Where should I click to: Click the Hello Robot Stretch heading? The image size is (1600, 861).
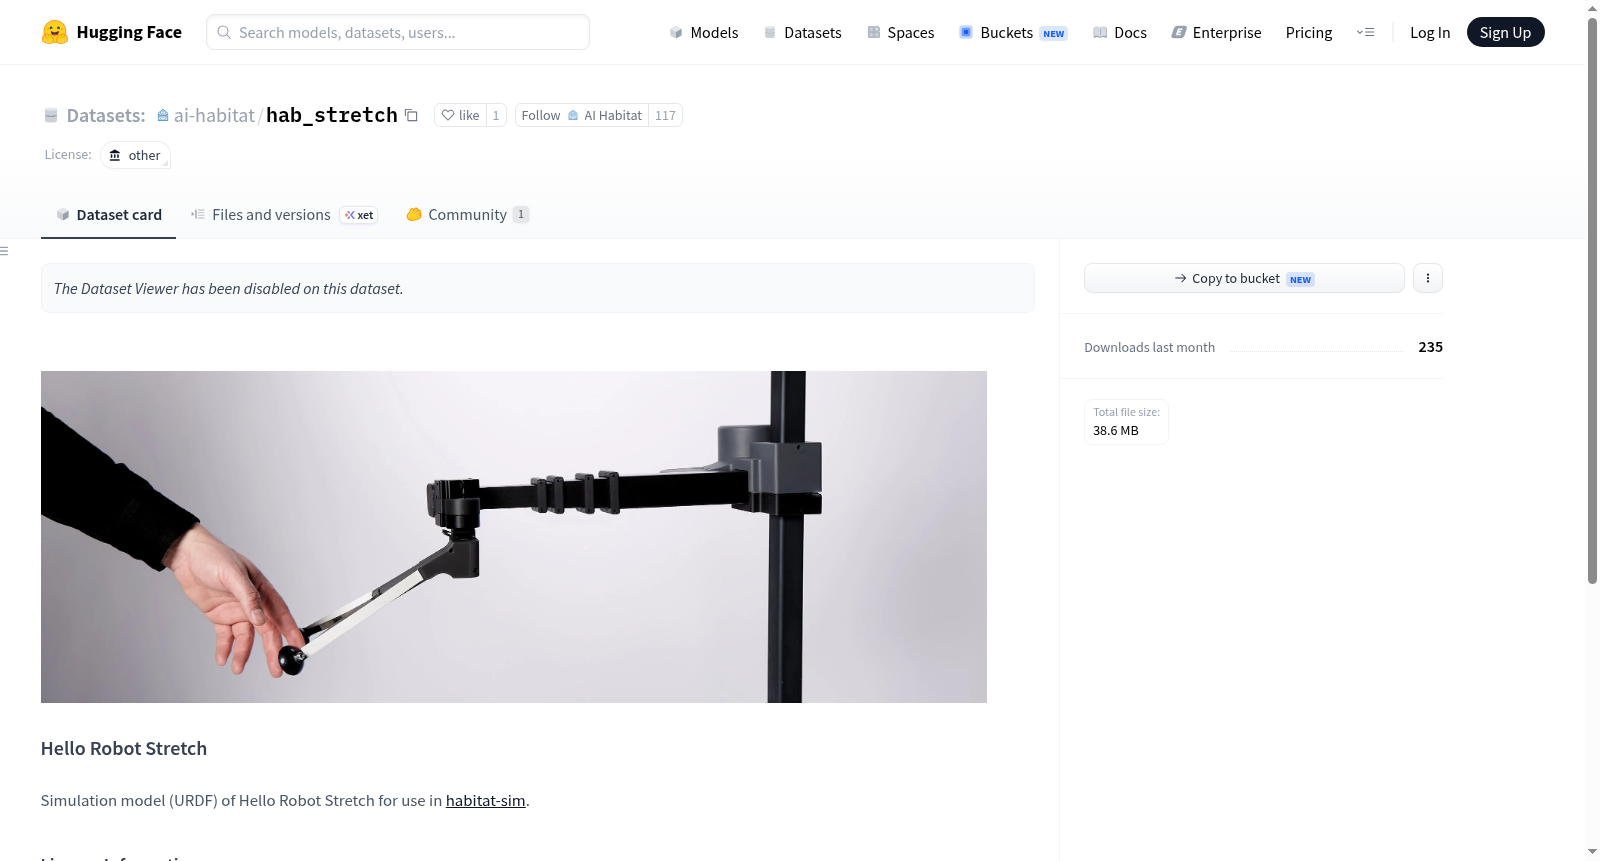pos(124,748)
